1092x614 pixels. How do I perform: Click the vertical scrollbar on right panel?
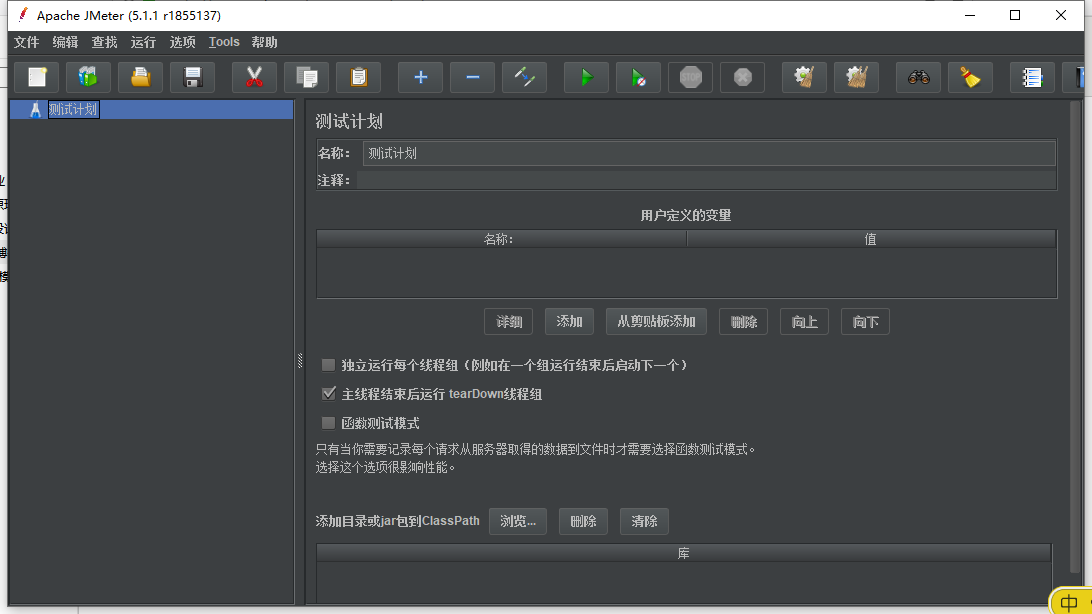tap(1075, 336)
